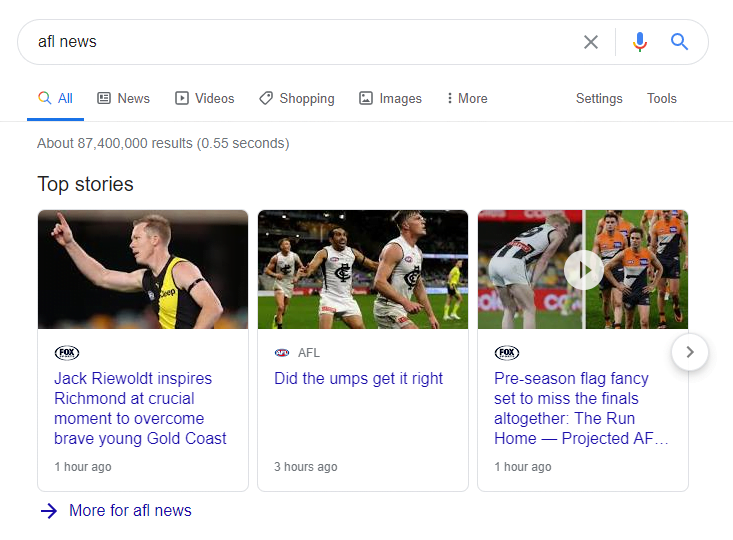Click the Images tab picture icon

pos(366,98)
